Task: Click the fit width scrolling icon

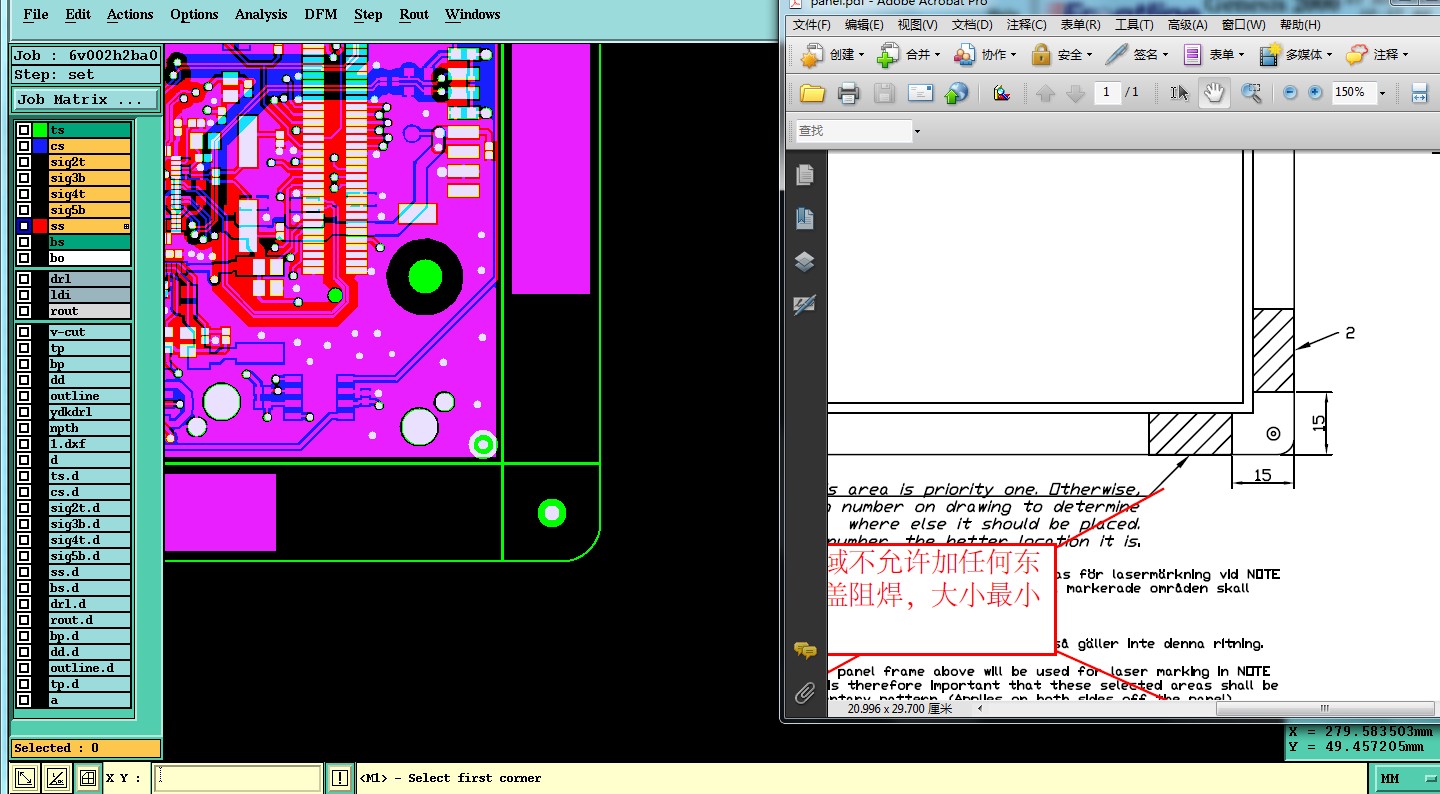Action: click(1419, 93)
